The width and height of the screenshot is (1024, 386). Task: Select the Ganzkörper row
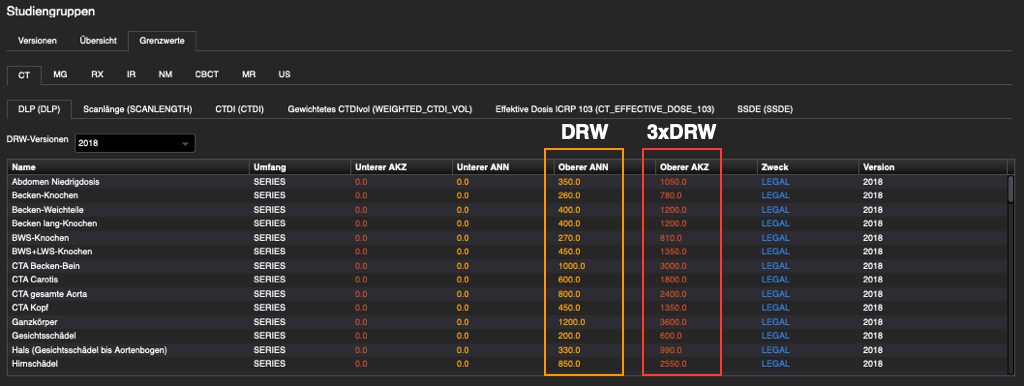click(507, 322)
